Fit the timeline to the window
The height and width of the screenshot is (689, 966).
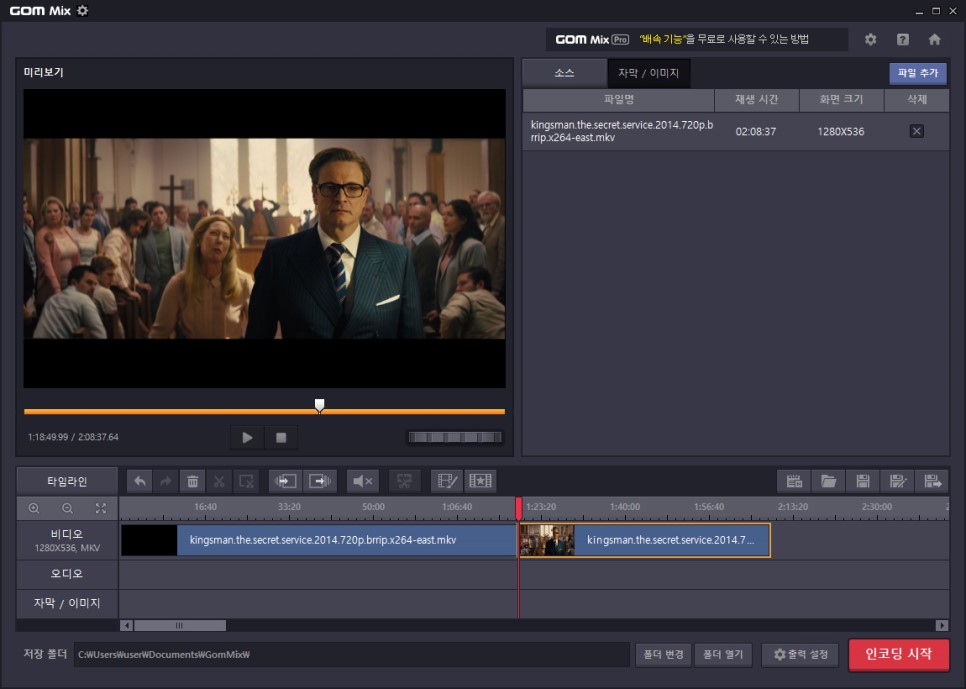[x=101, y=508]
